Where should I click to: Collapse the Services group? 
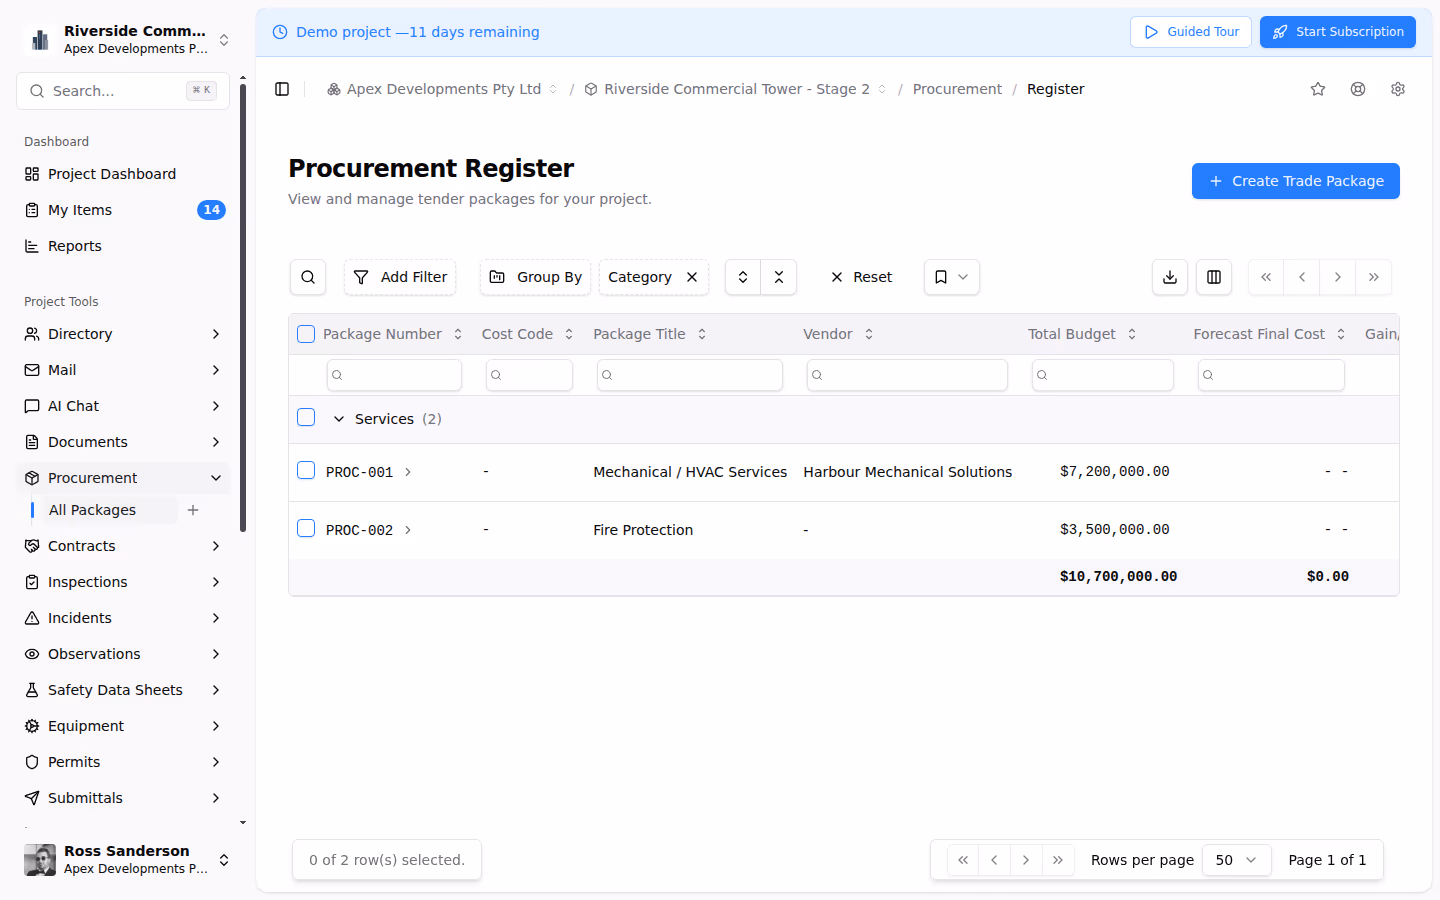(x=338, y=418)
